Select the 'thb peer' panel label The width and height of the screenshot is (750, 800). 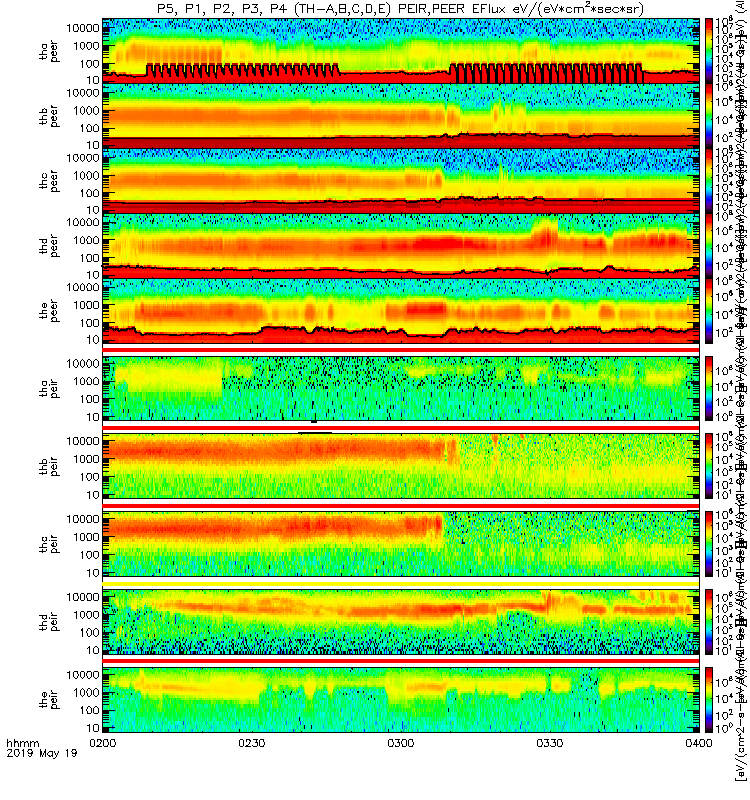[x=49, y=116]
